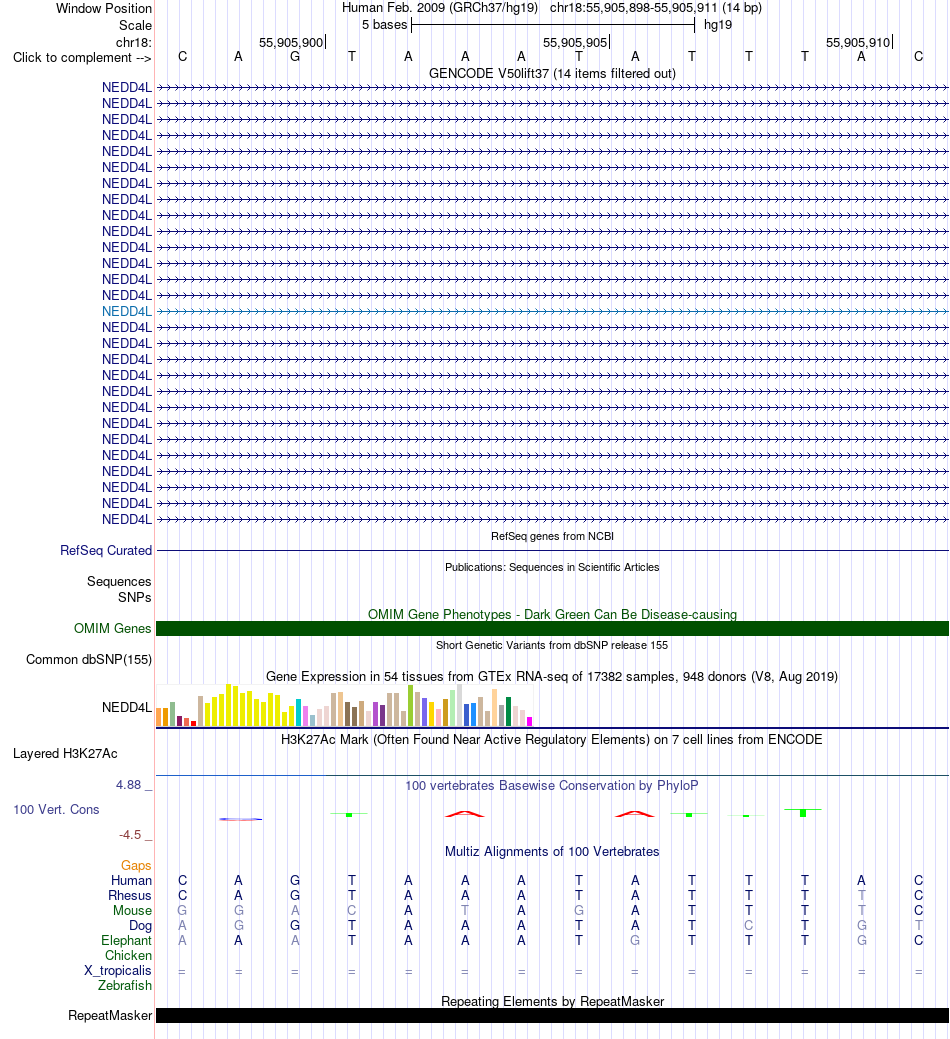Click the Layered H3K27Ac label

pos(65,753)
